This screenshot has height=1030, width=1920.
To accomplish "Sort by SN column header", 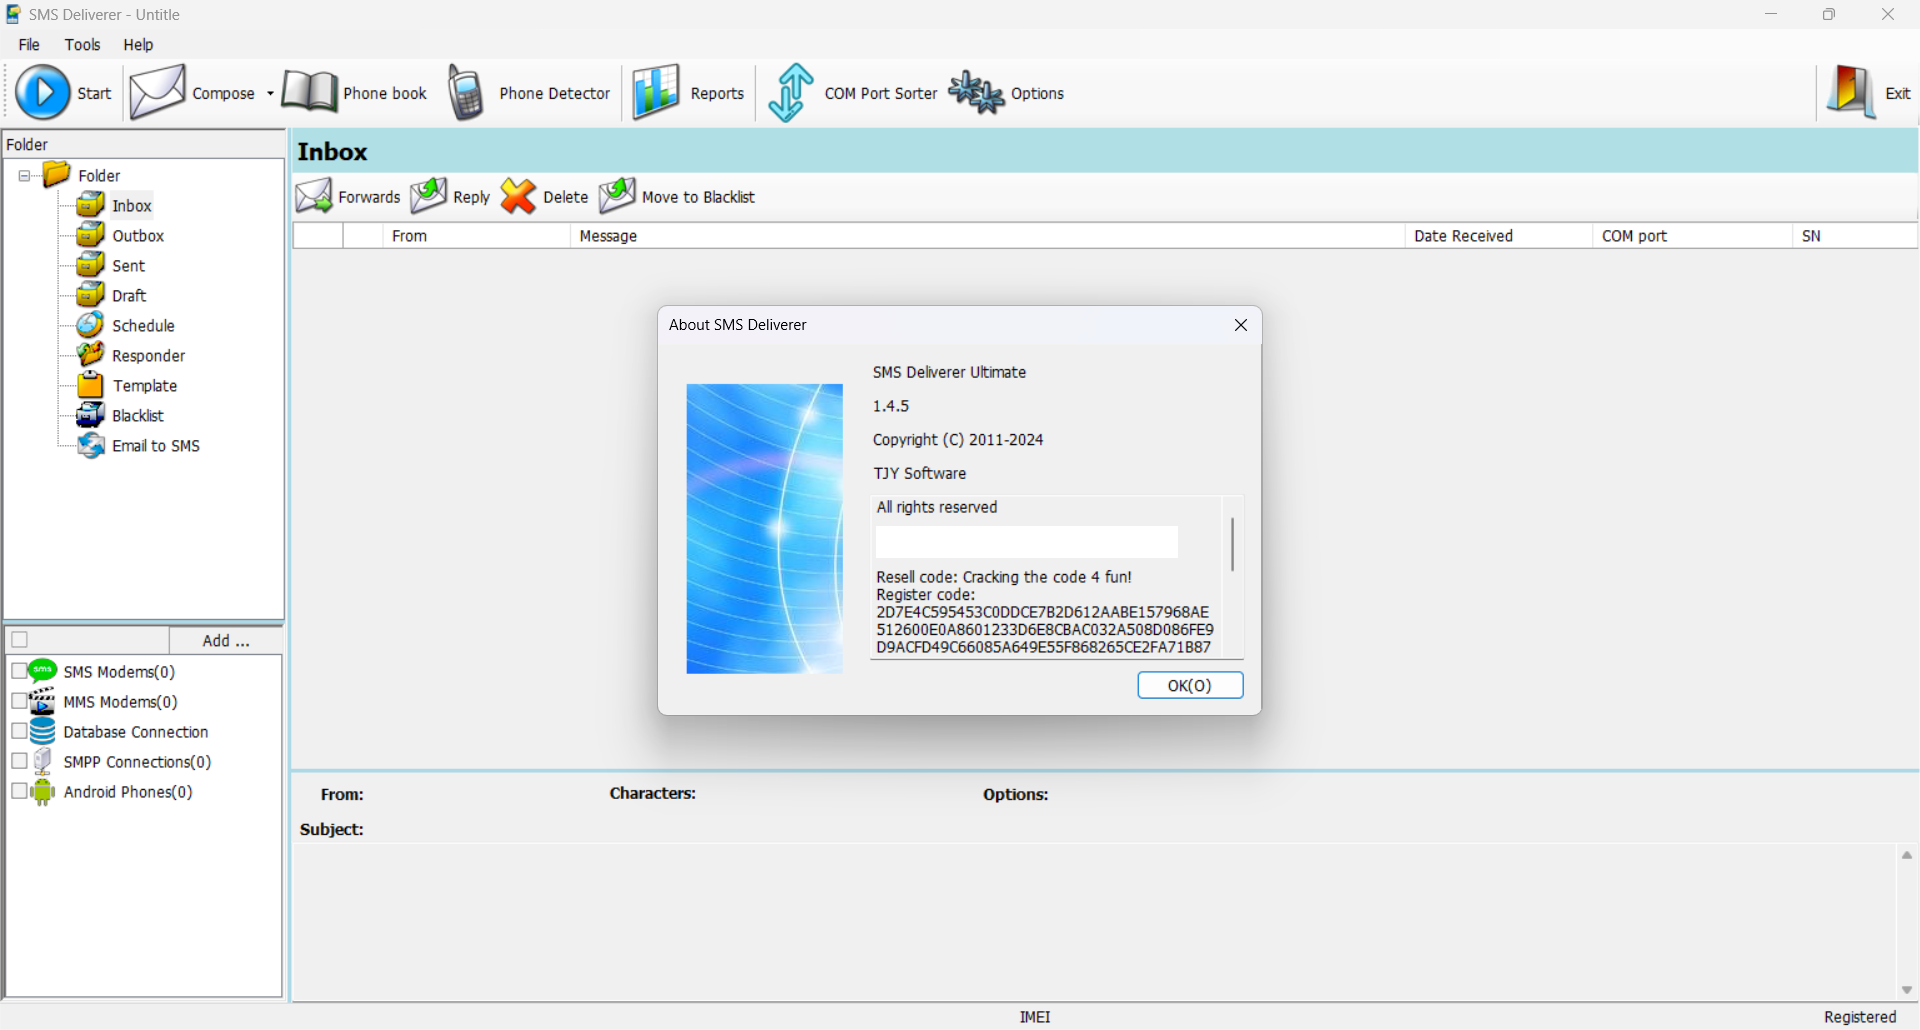I will 1856,236.
